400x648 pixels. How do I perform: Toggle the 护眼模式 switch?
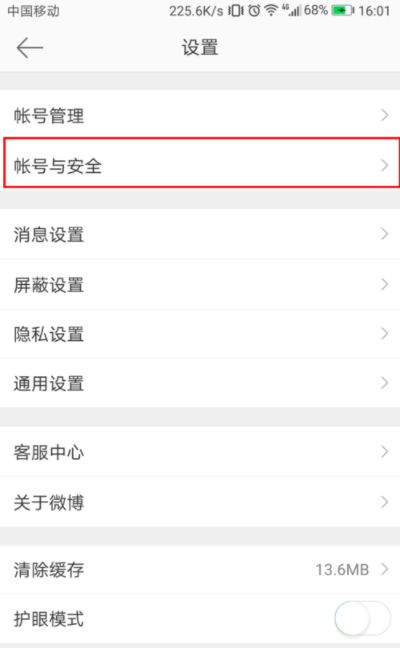pyautogui.click(x=362, y=619)
